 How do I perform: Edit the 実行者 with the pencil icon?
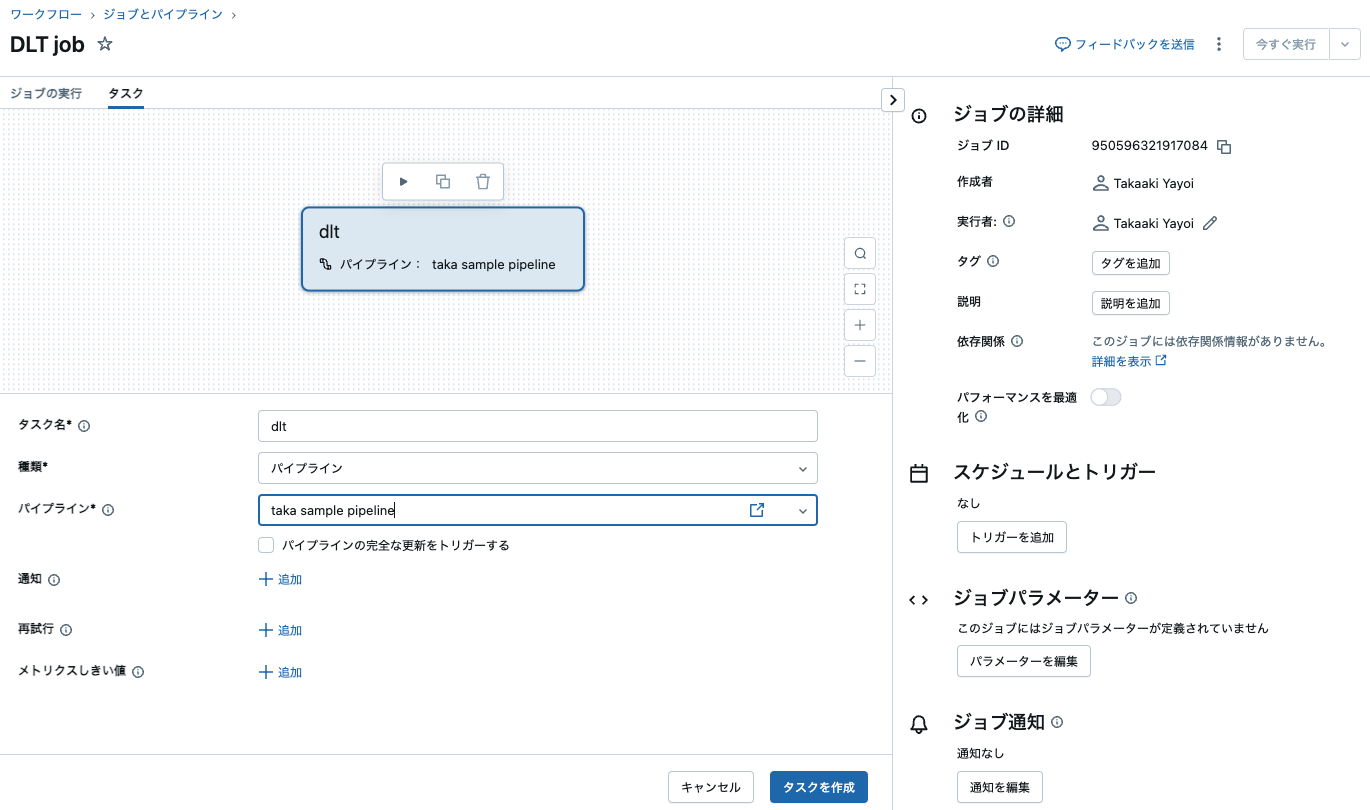(x=1210, y=222)
